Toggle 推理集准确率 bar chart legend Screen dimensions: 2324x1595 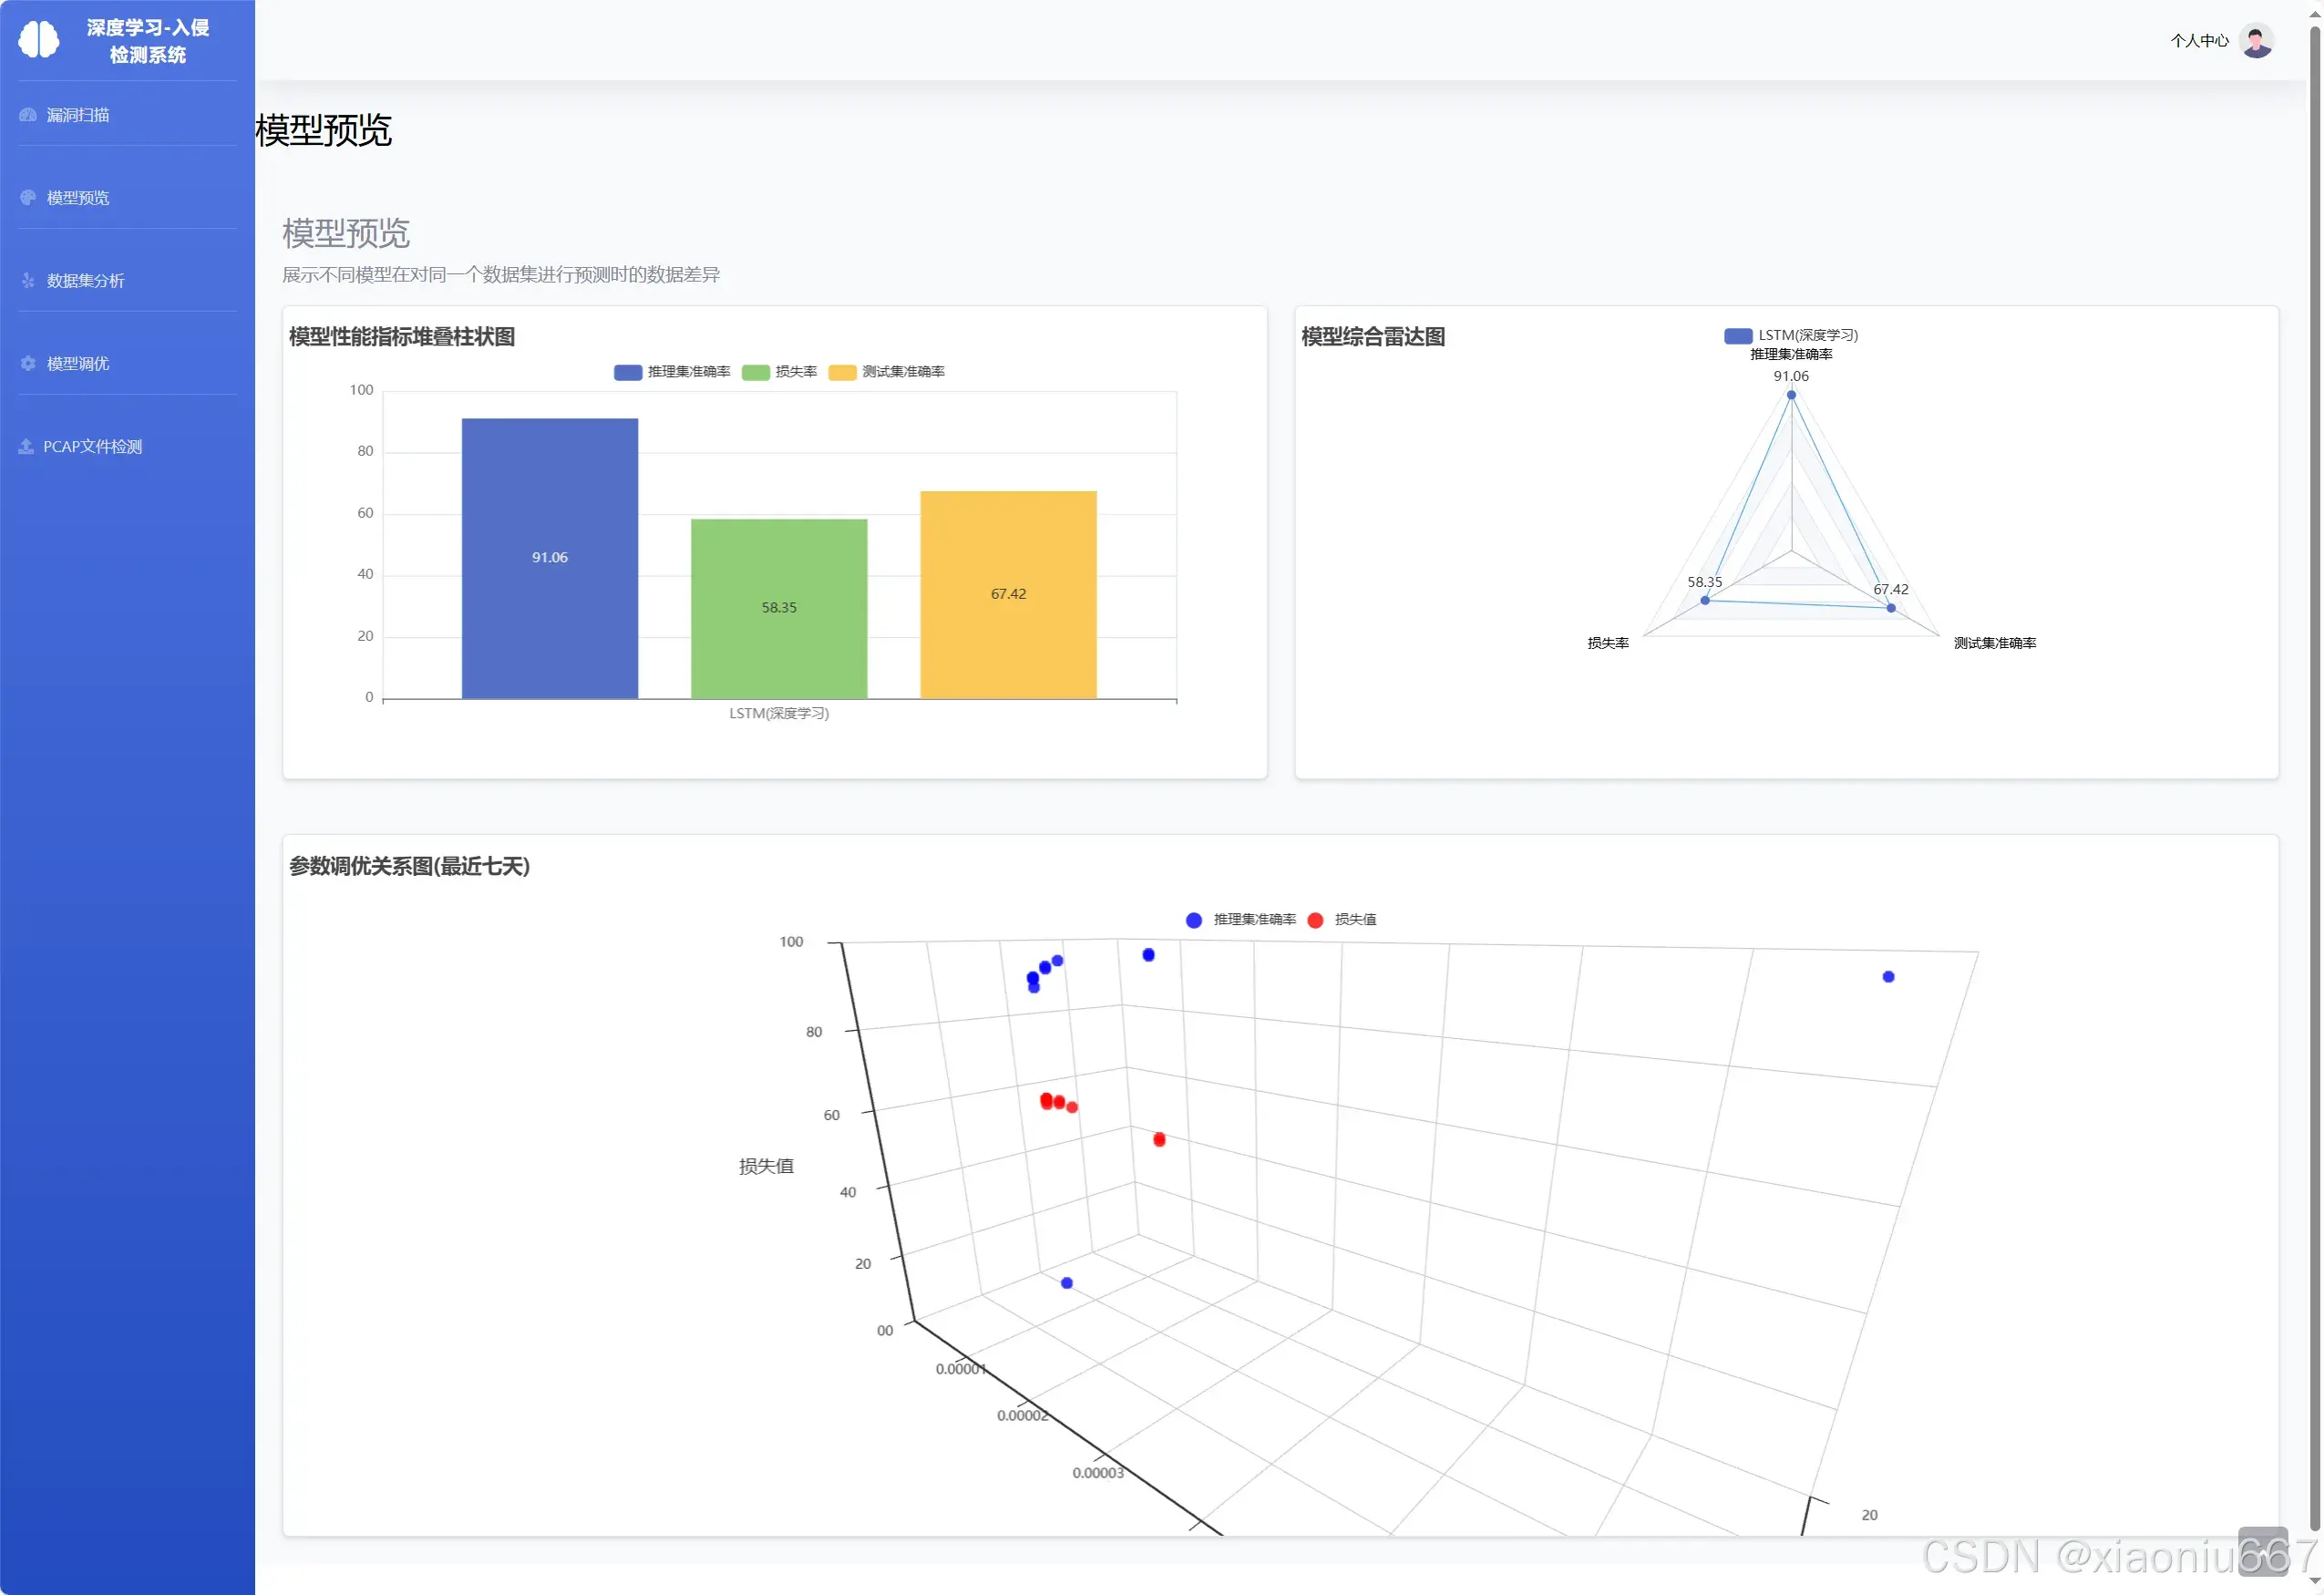tap(672, 372)
